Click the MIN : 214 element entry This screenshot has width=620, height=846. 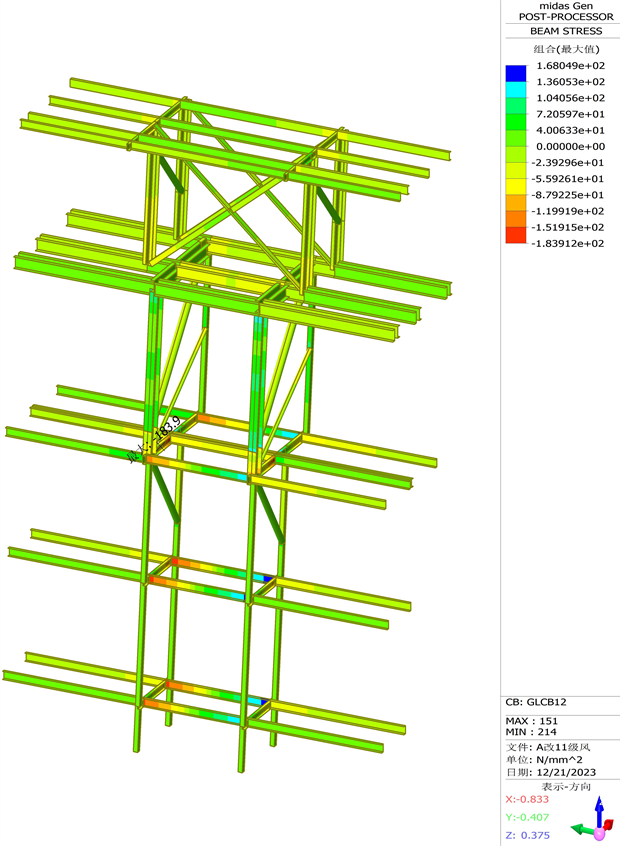click(533, 732)
